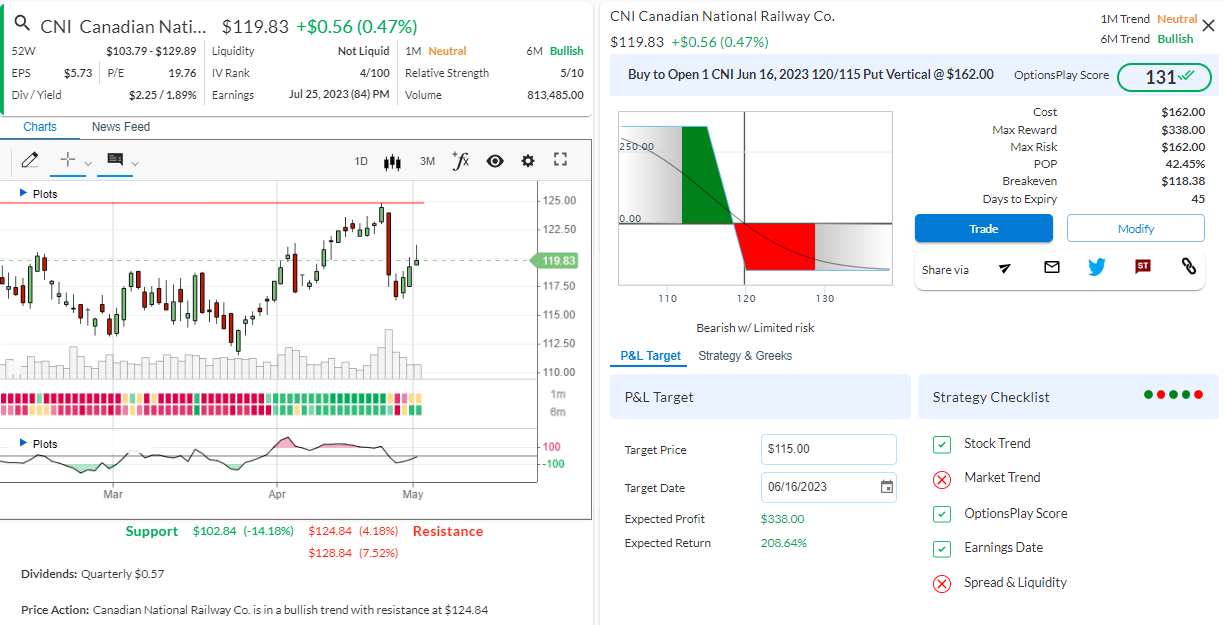Click the Expected Return 208.64% value

tap(784, 543)
